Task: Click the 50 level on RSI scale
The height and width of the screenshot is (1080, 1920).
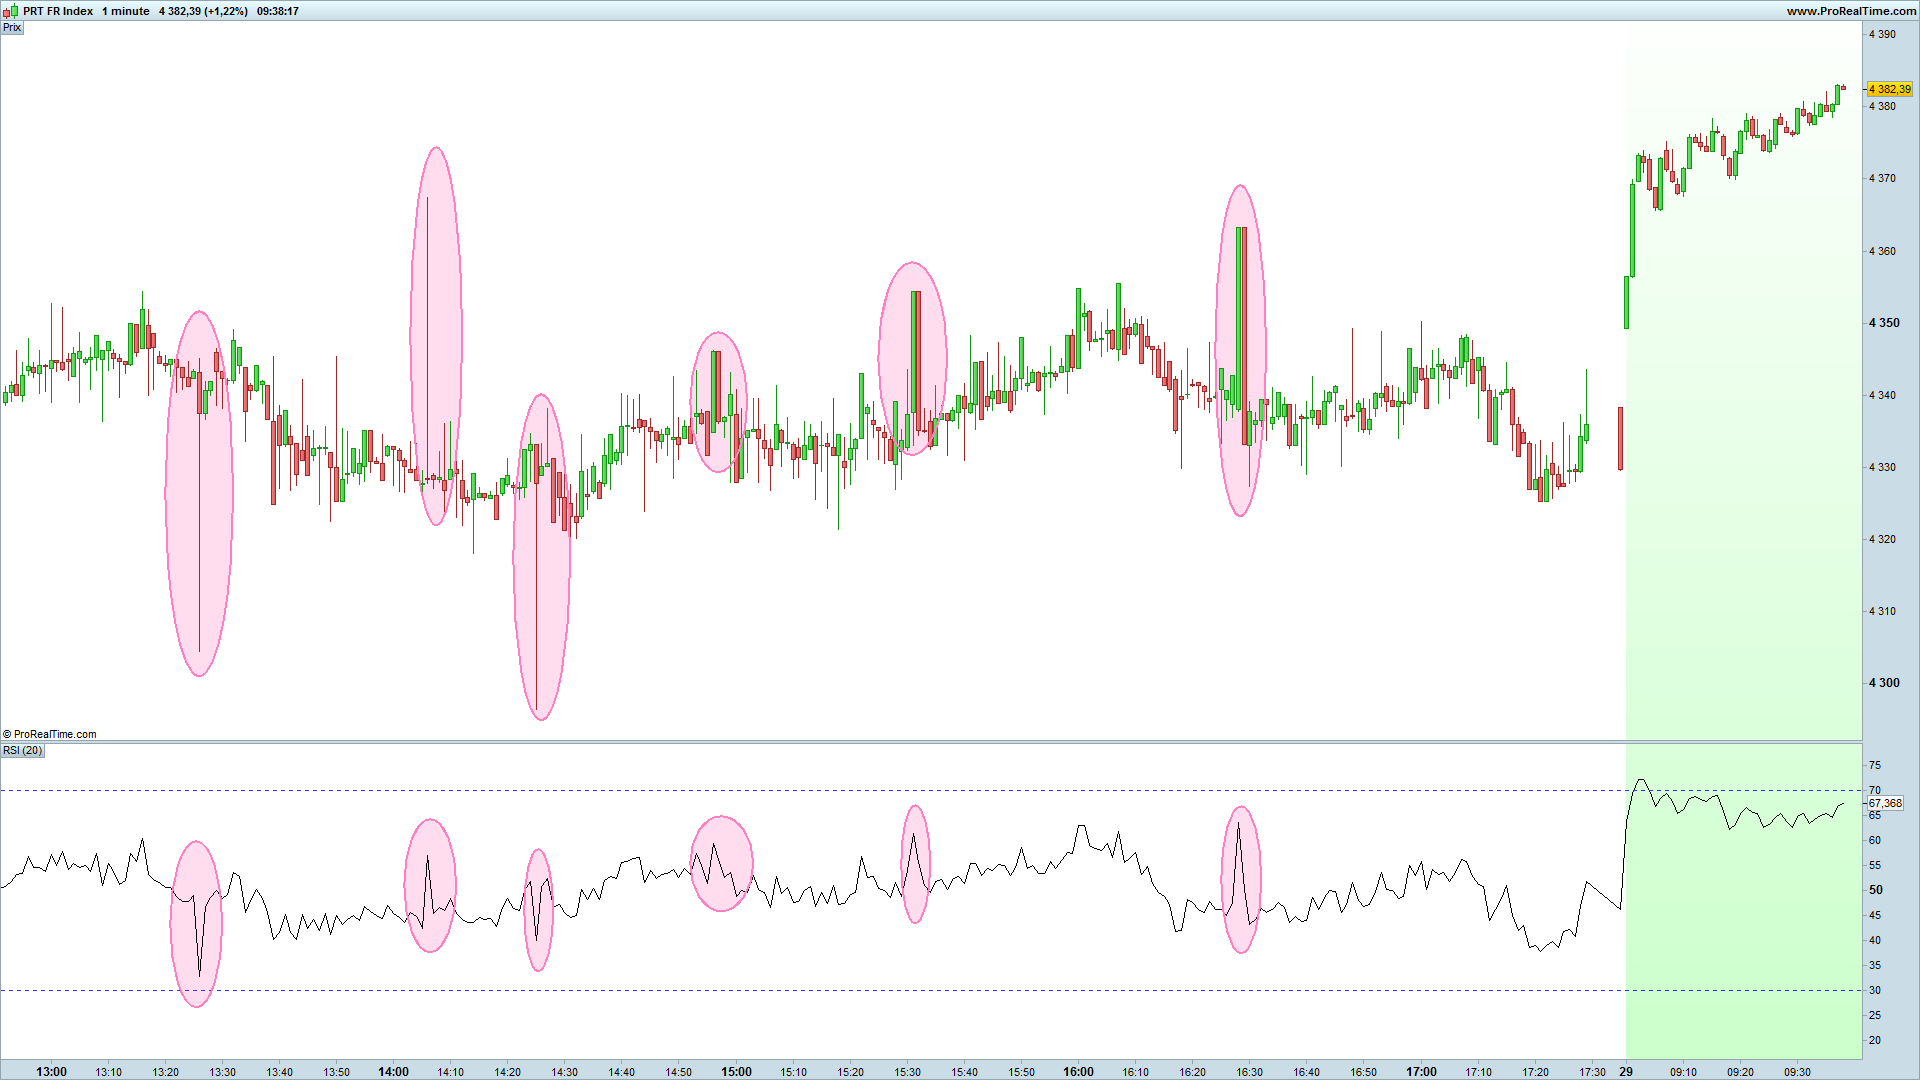Action: tap(1876, 890)
